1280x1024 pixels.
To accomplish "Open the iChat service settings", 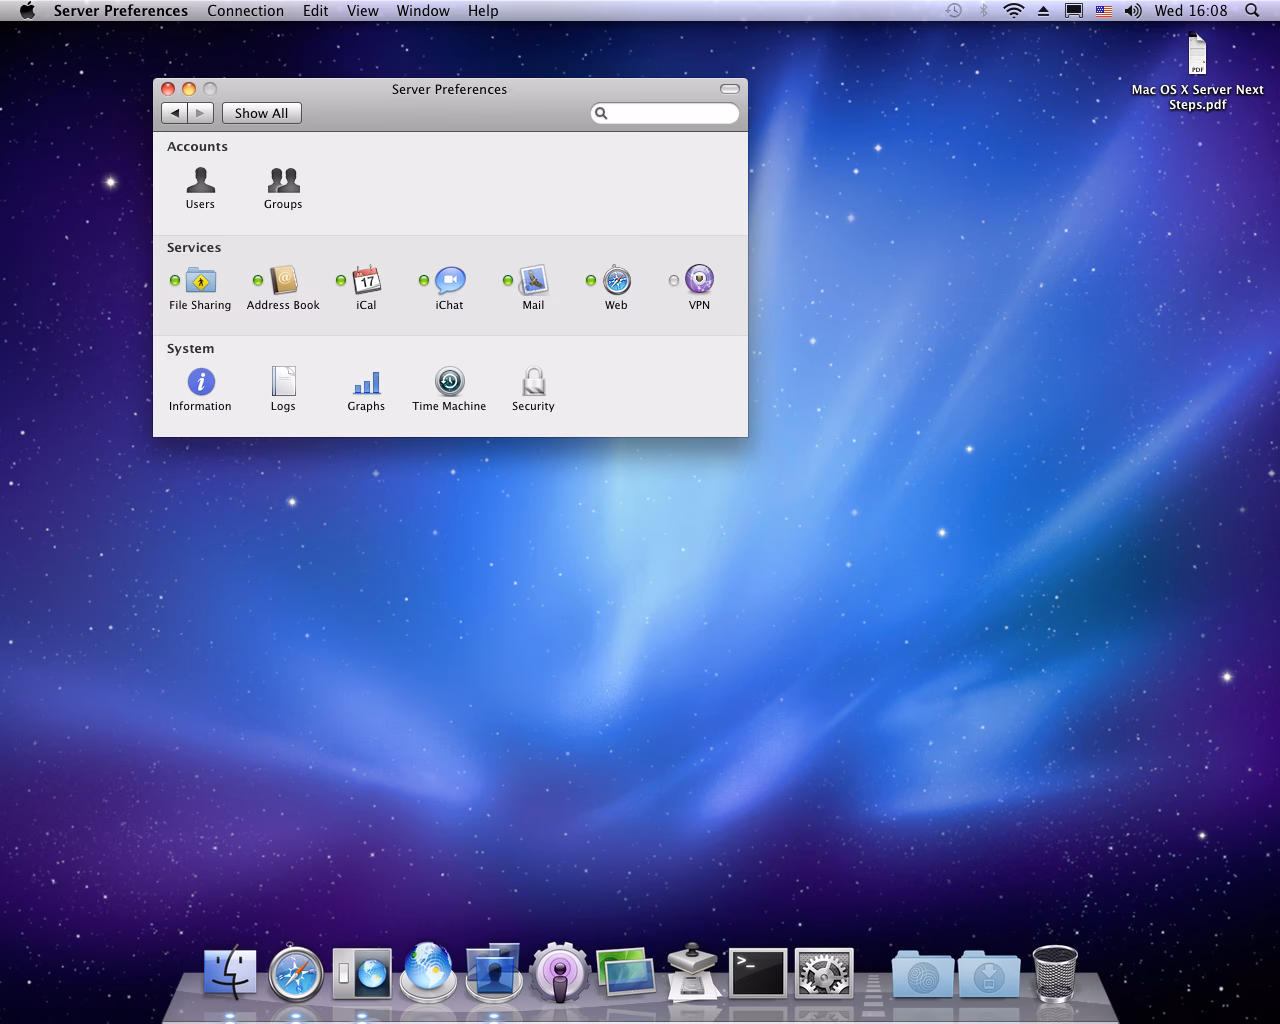I will point(449,283).
